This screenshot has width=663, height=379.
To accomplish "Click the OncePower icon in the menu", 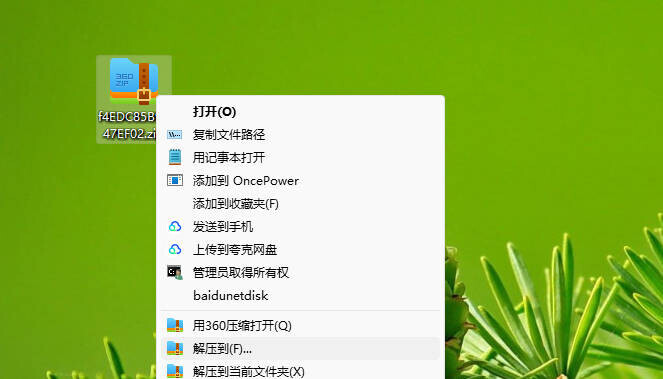I will tap(175, 181).
